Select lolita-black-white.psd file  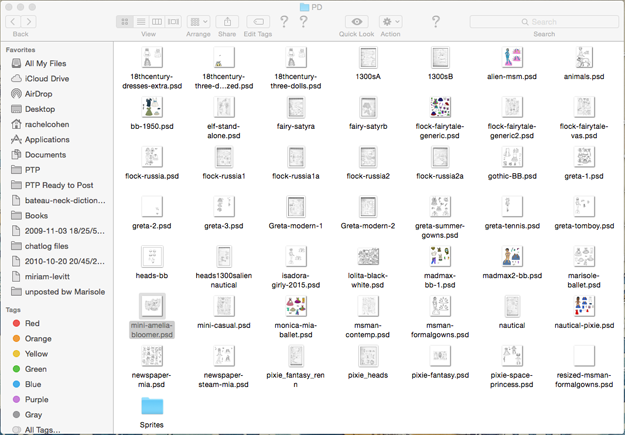pyautogui.click(x=368, y=267)
